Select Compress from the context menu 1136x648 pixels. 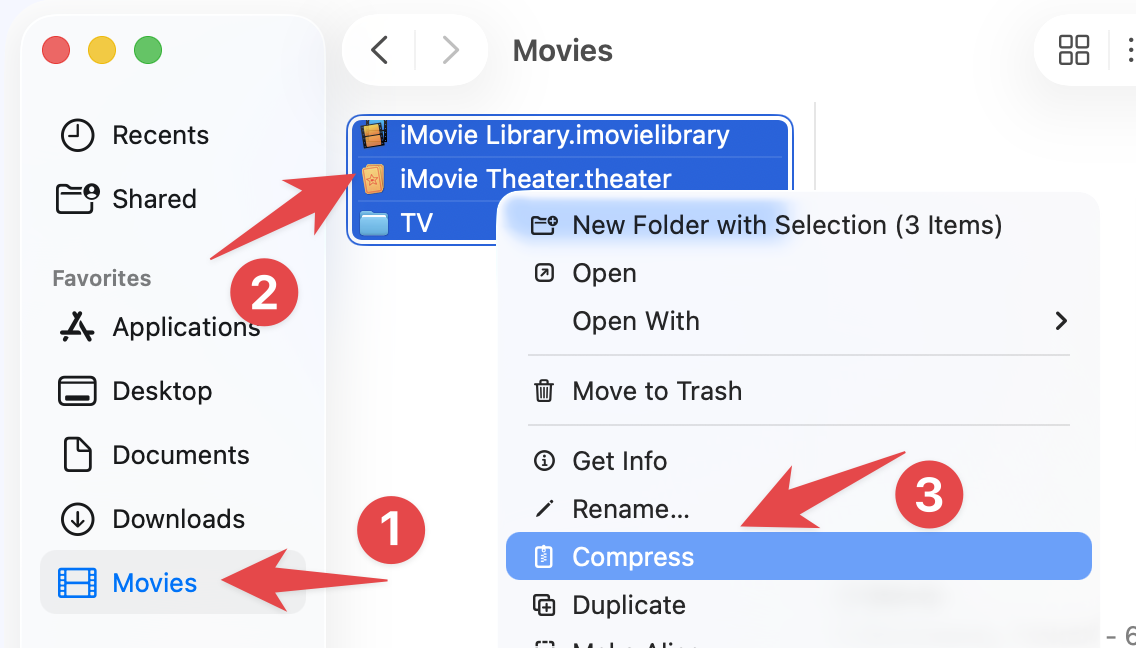point(632,557)
